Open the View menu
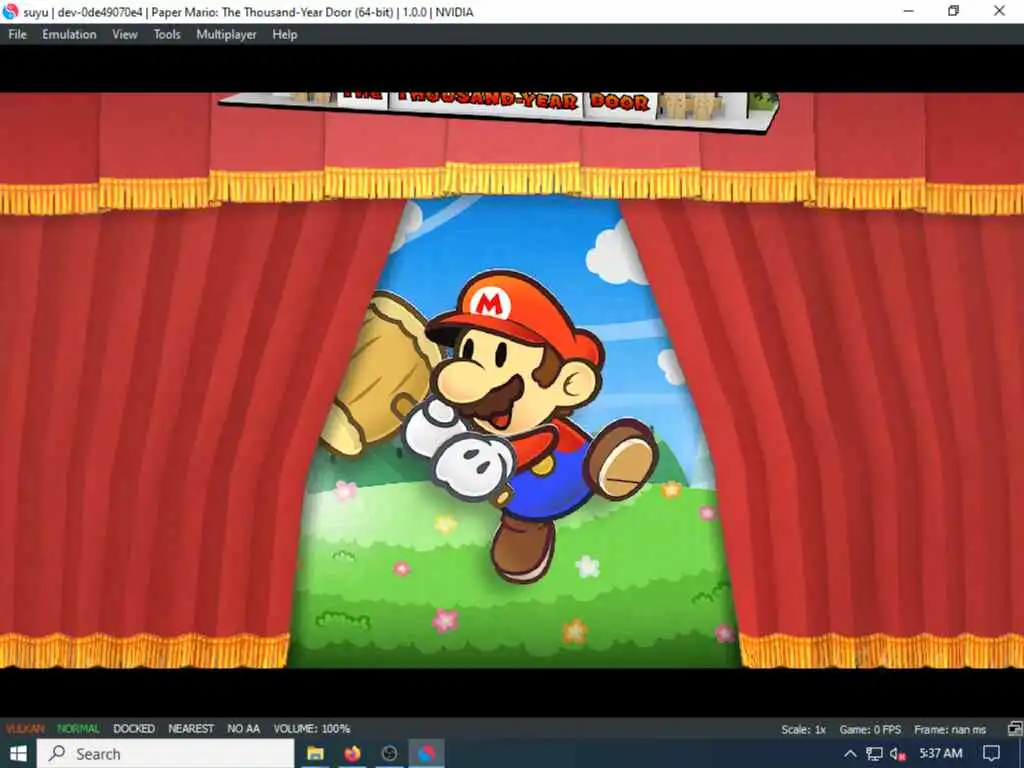 point(125,35)
